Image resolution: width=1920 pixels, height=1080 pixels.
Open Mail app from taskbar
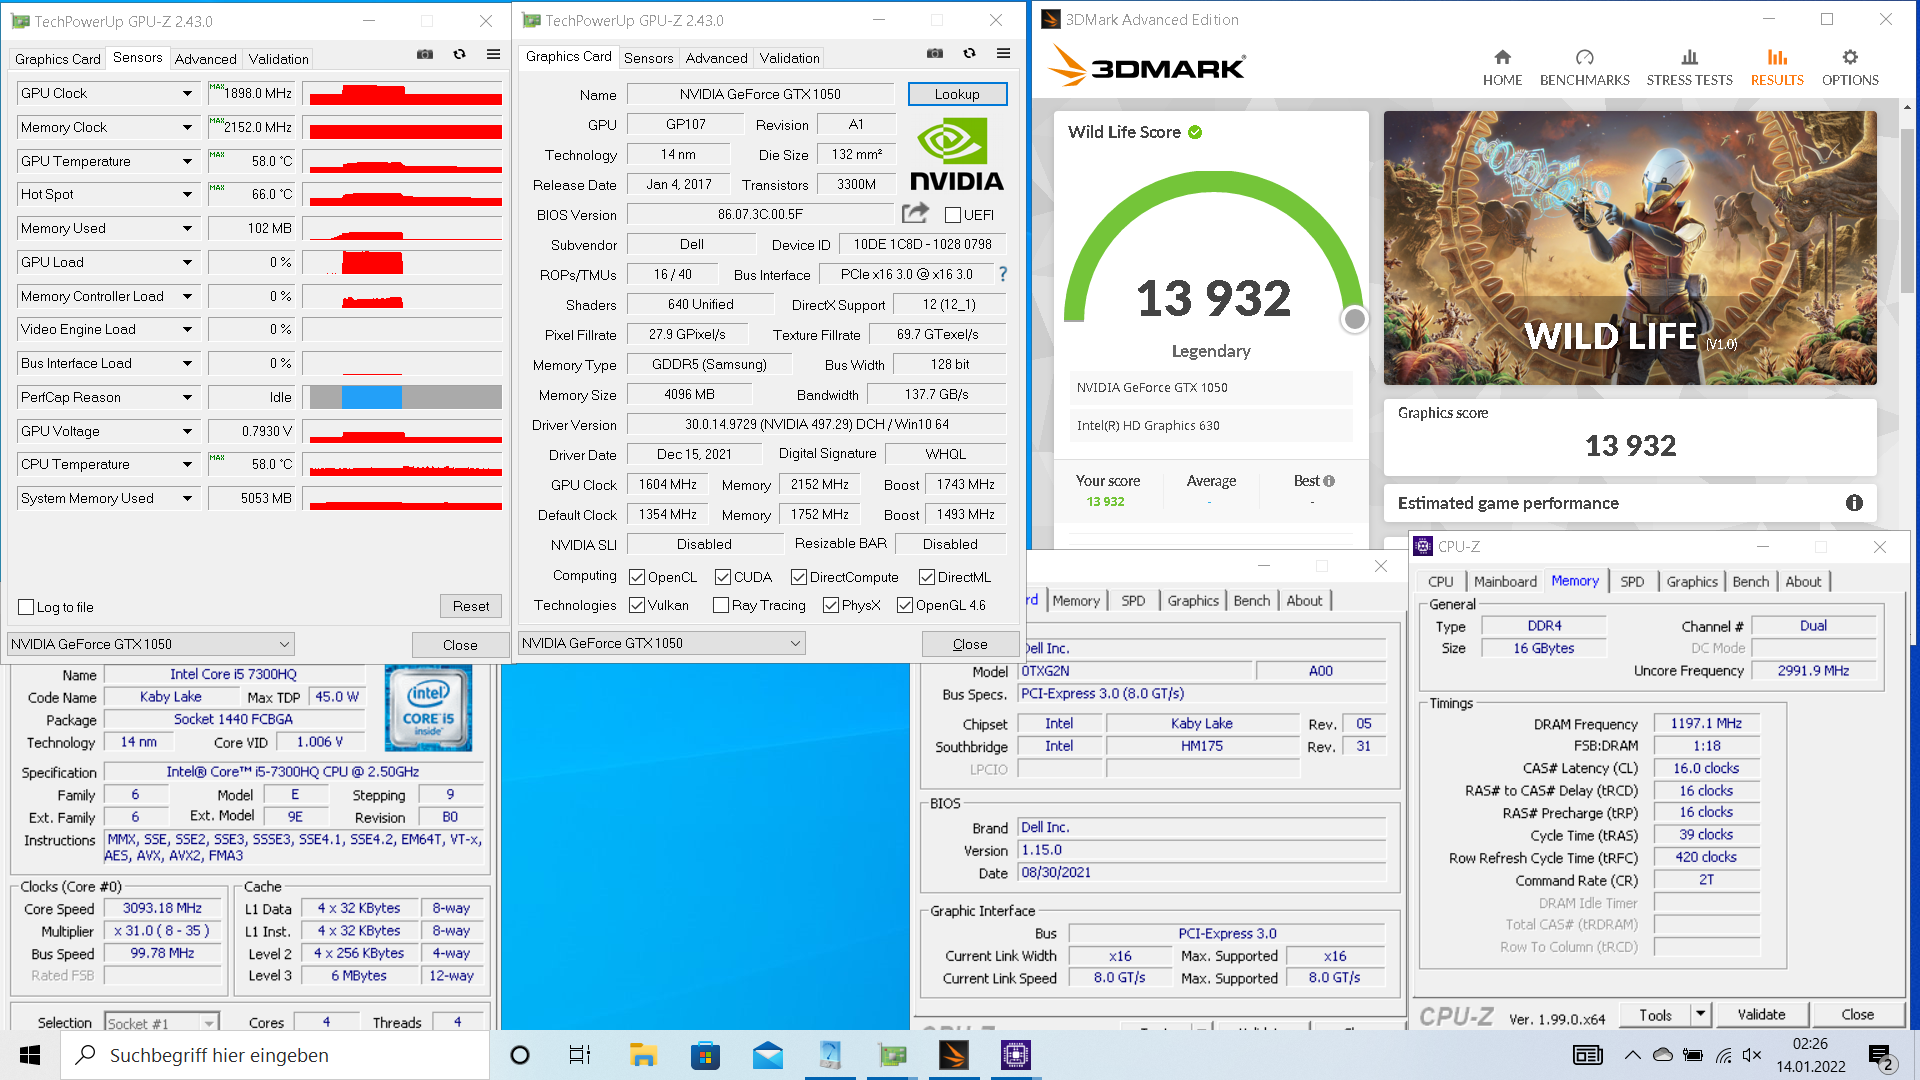(x=768, y=1055)
